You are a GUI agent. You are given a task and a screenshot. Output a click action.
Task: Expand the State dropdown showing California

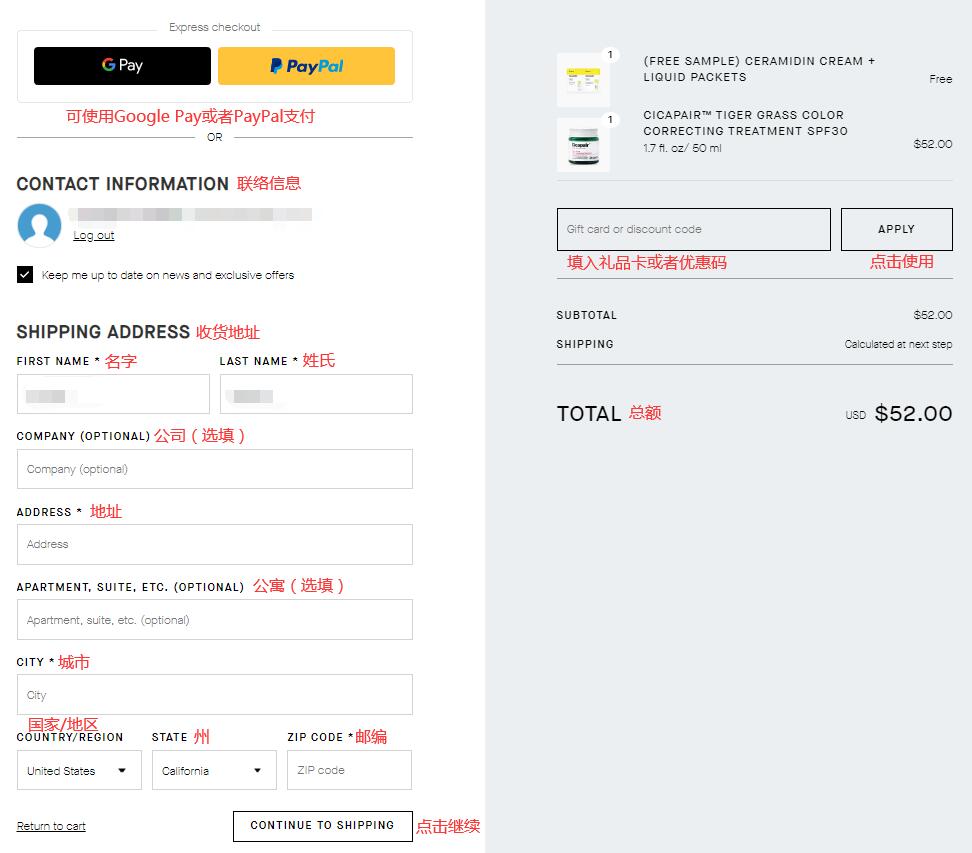click(x=213, y=771)
